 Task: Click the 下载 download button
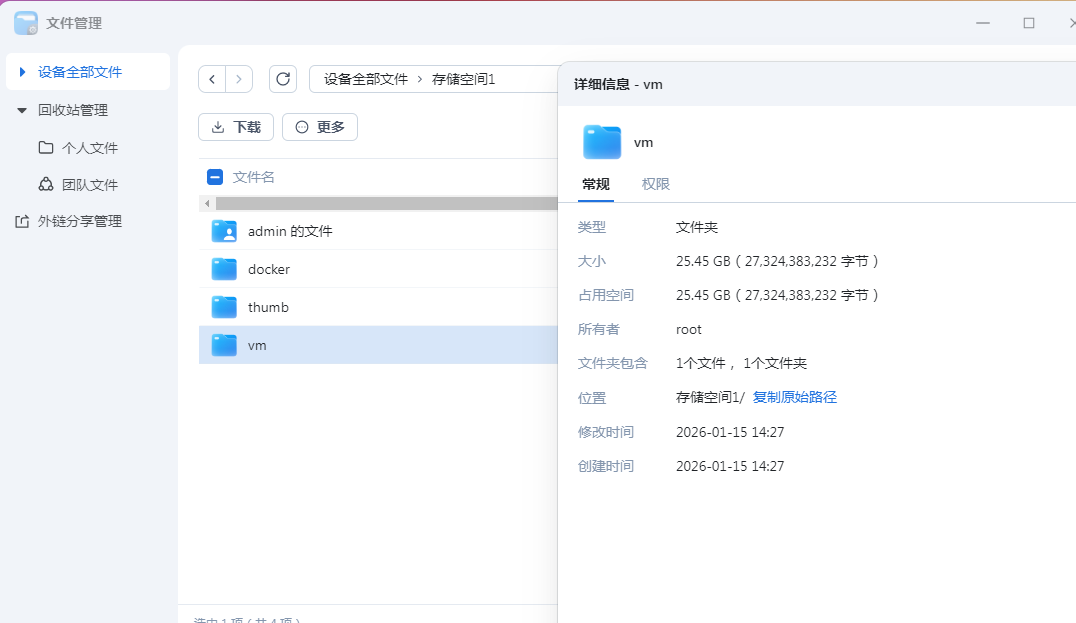tap(235, 127)
